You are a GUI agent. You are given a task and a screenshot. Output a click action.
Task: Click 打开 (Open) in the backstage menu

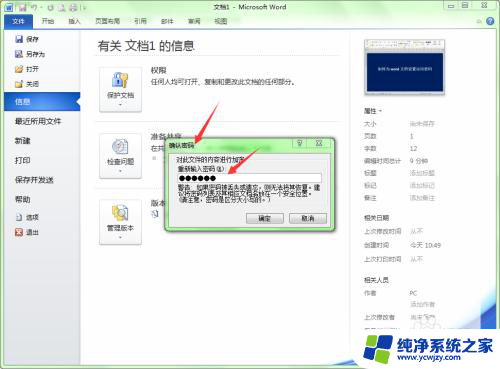coord(27,69)
